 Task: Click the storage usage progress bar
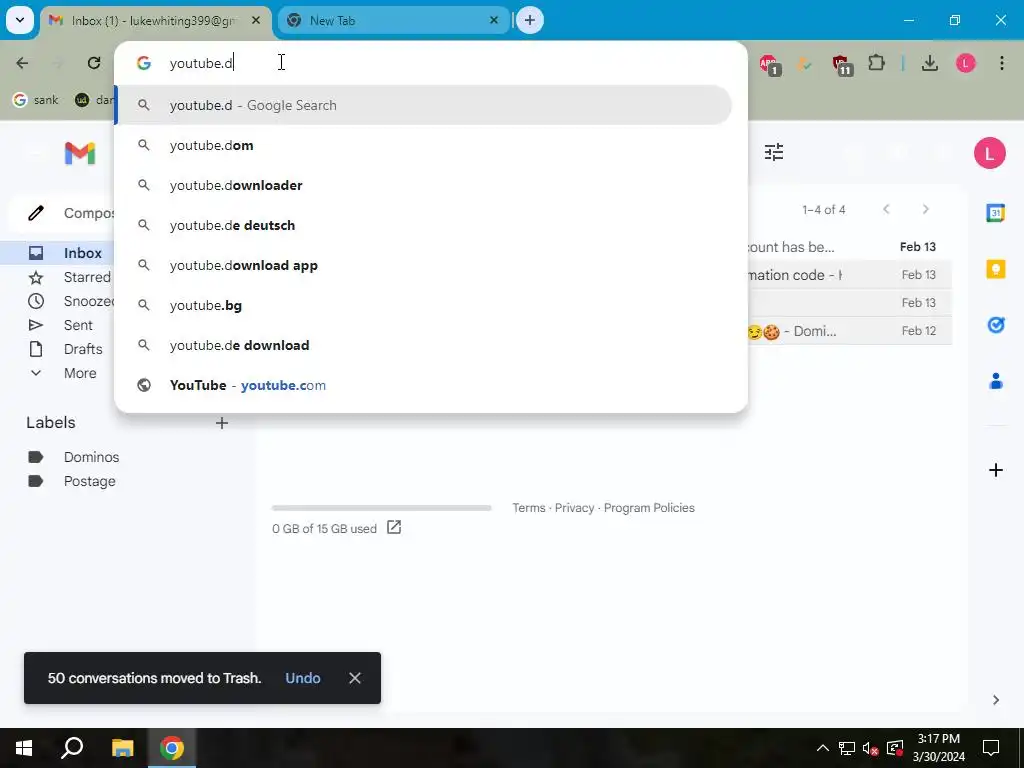tap(381, 508)
